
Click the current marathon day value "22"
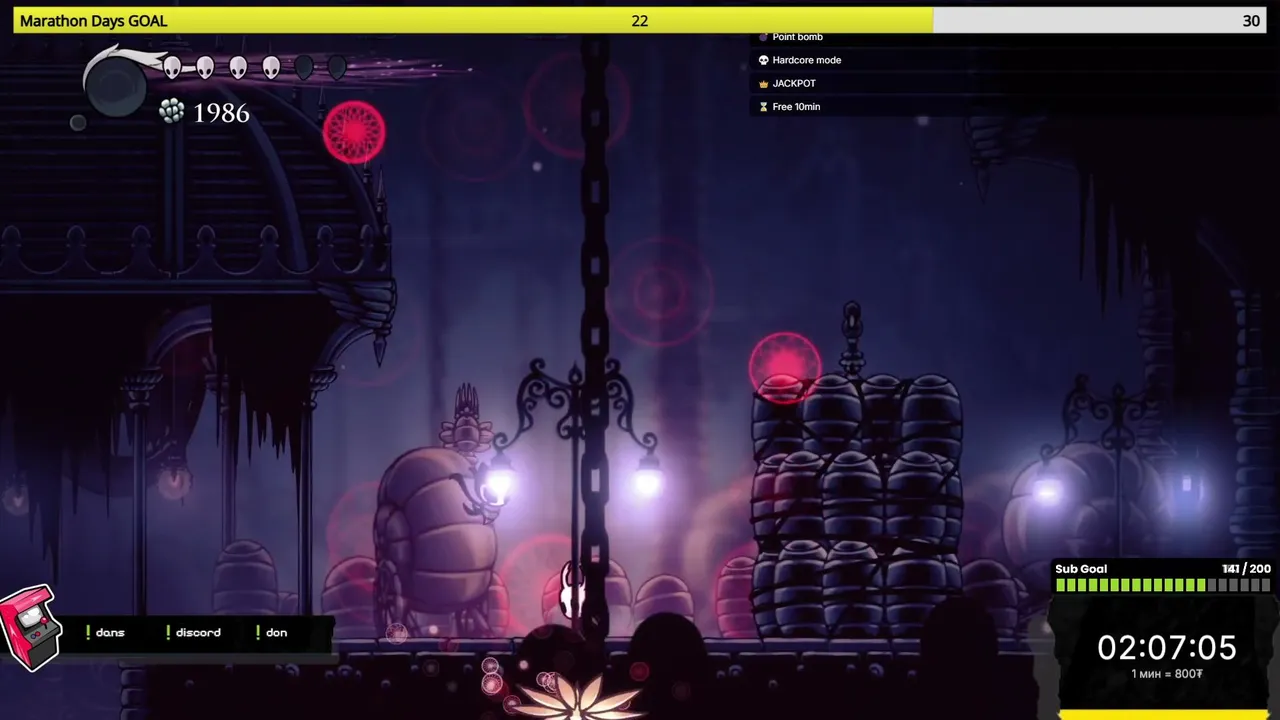[x=640, y=21]
